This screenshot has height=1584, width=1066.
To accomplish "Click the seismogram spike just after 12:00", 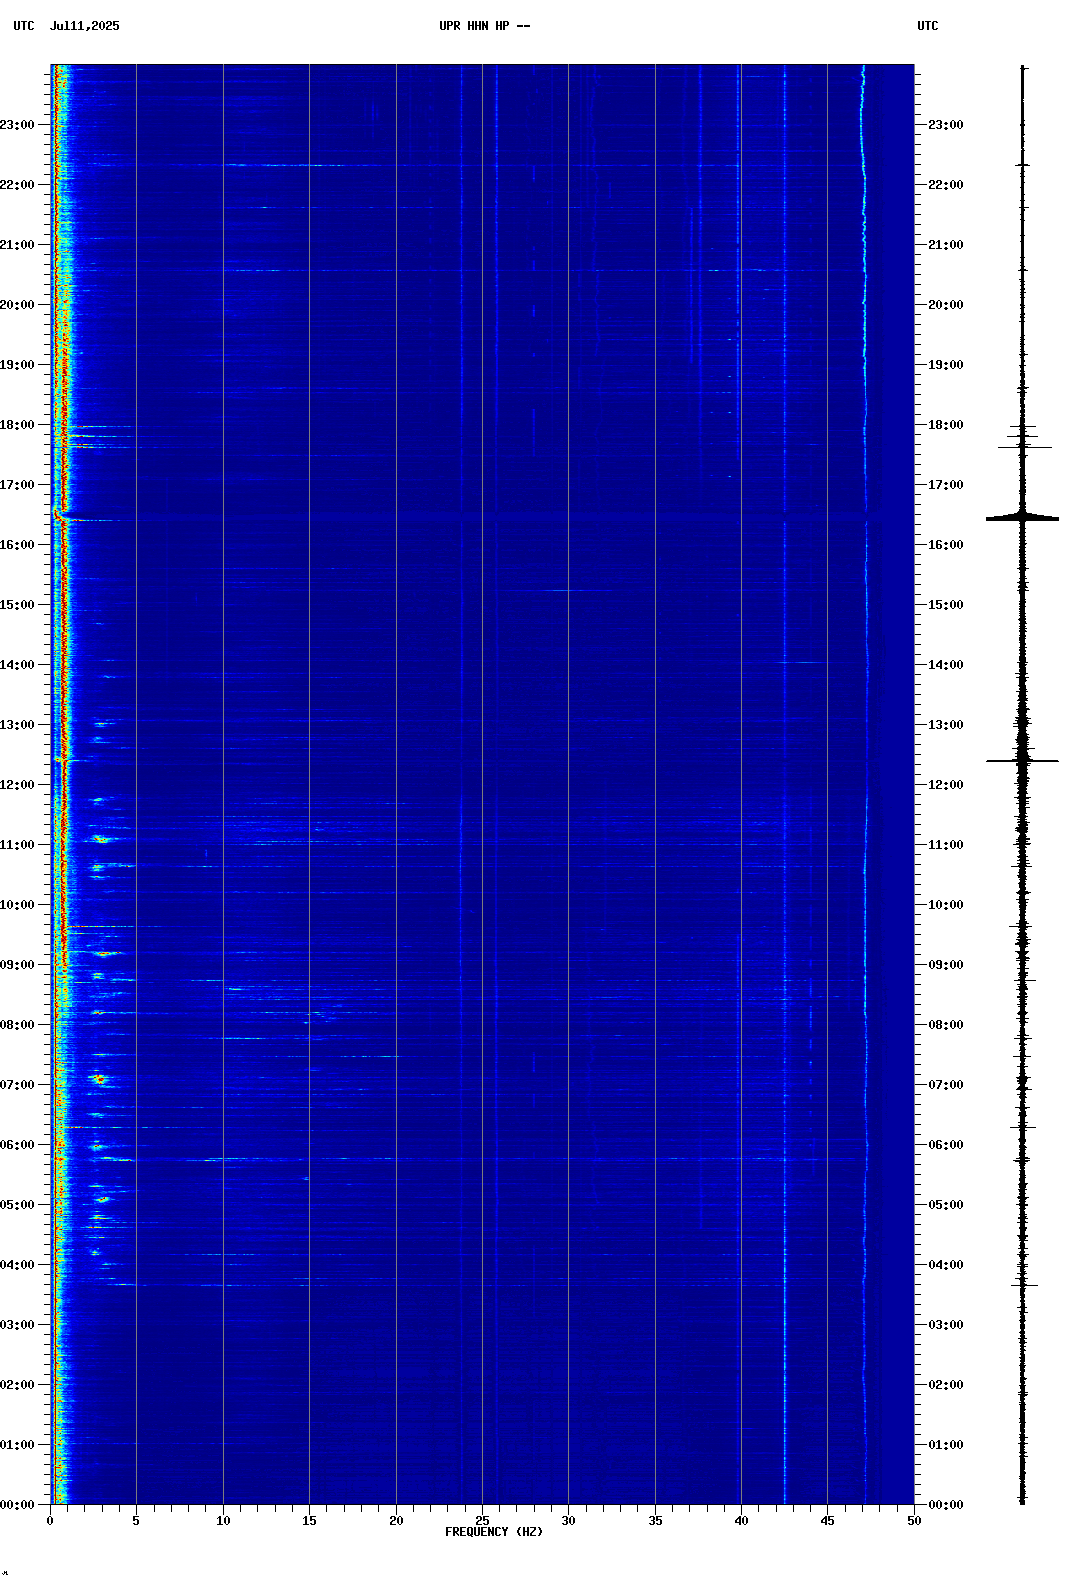I will [x=1022, y=761].
